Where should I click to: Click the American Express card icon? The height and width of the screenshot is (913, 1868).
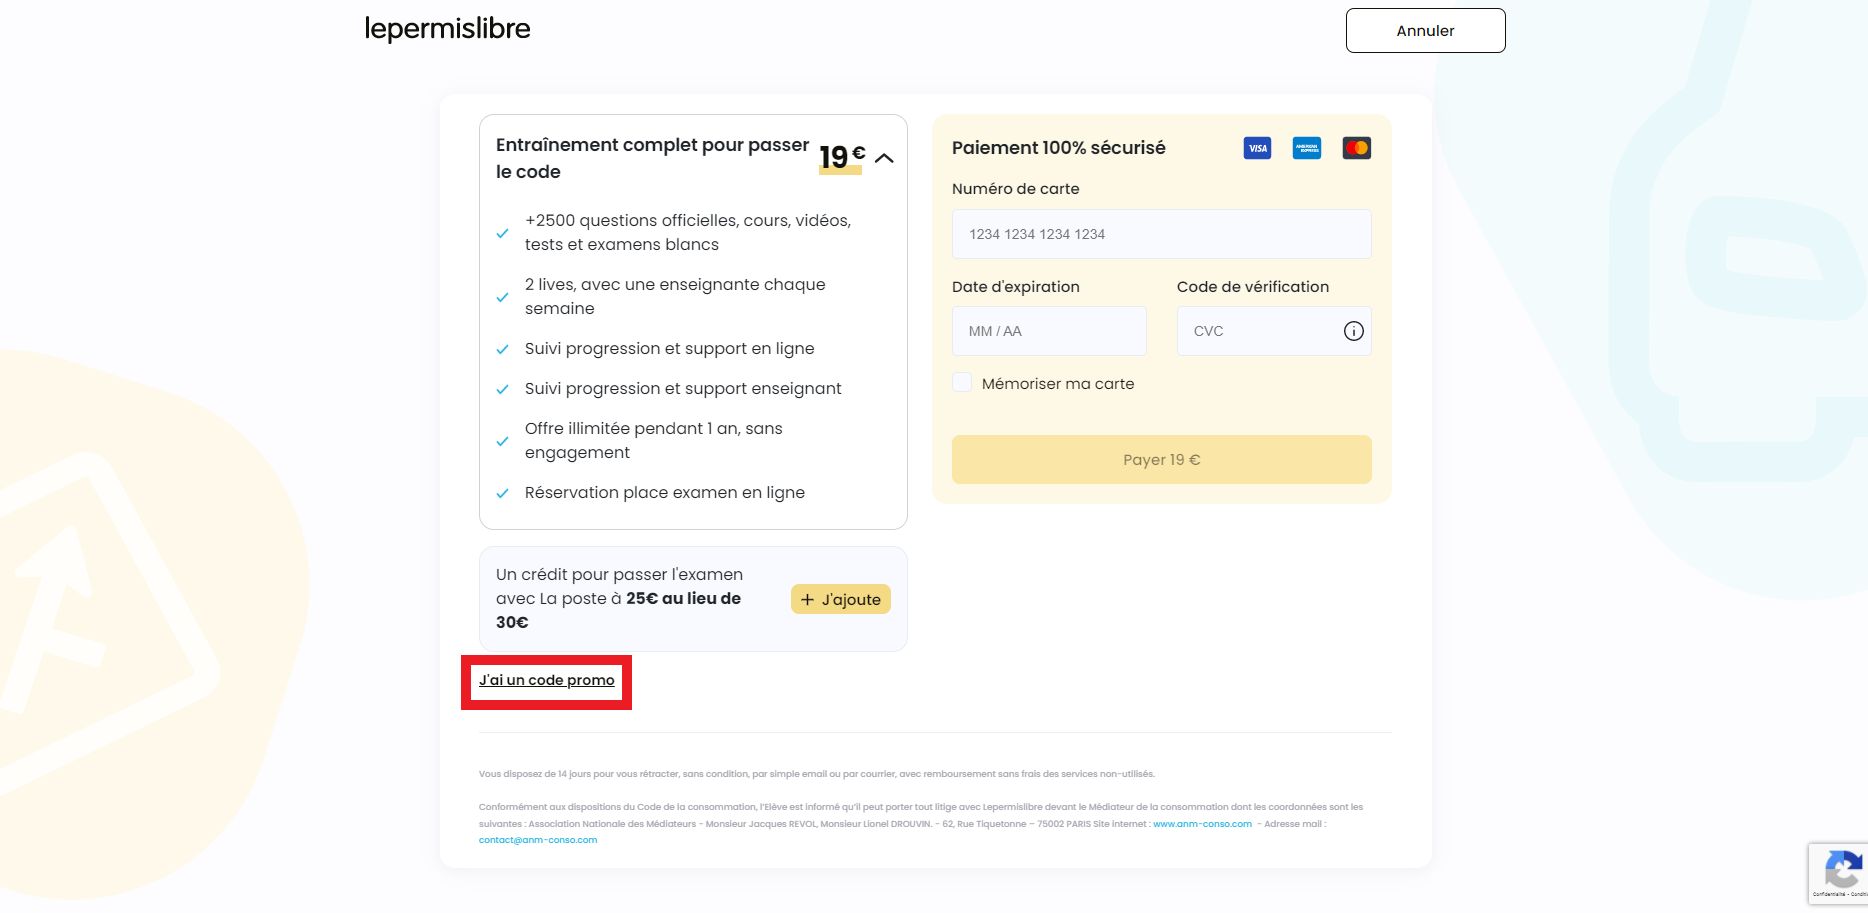click(x=1307, y=148)
